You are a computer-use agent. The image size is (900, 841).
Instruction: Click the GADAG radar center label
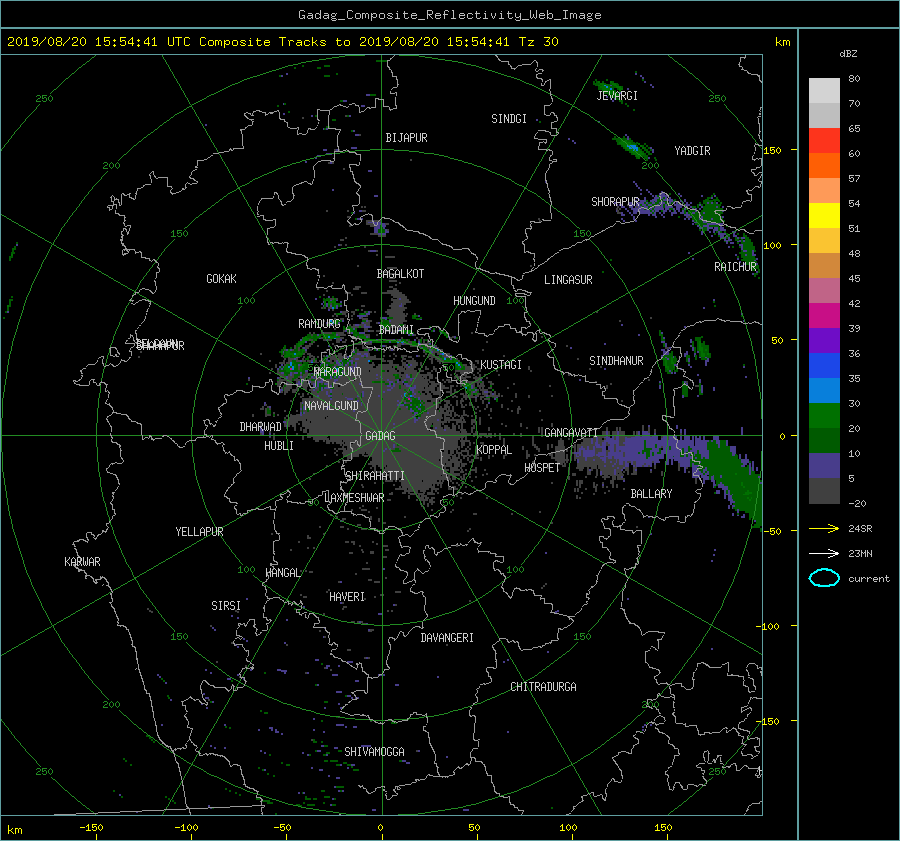381,436
